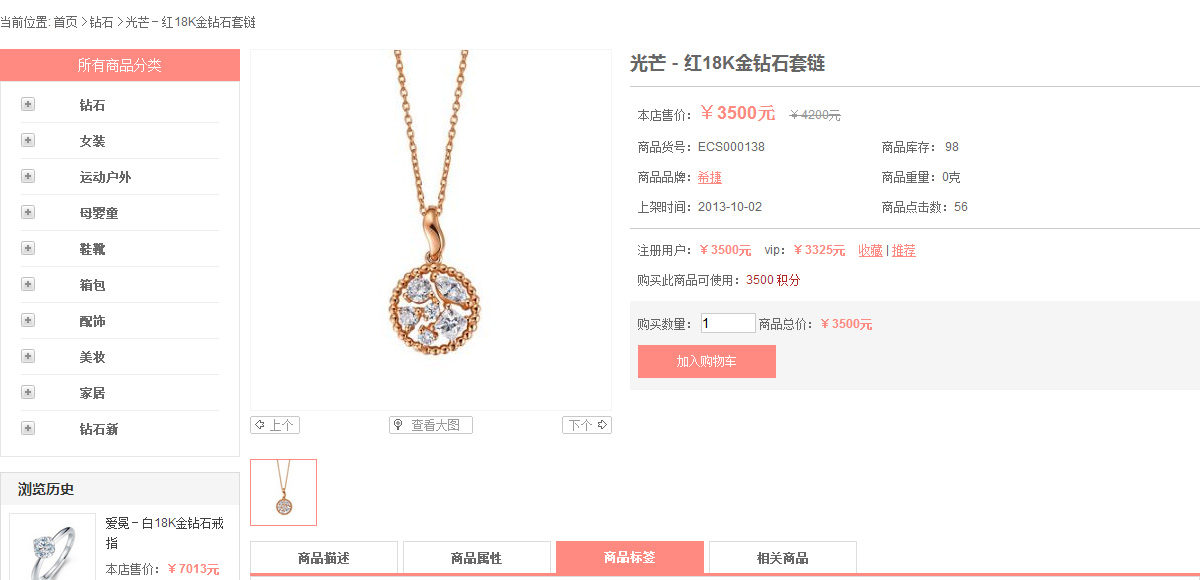Click the 上个 previous image button
The image size is (1200, 580).
coord(275,425)
